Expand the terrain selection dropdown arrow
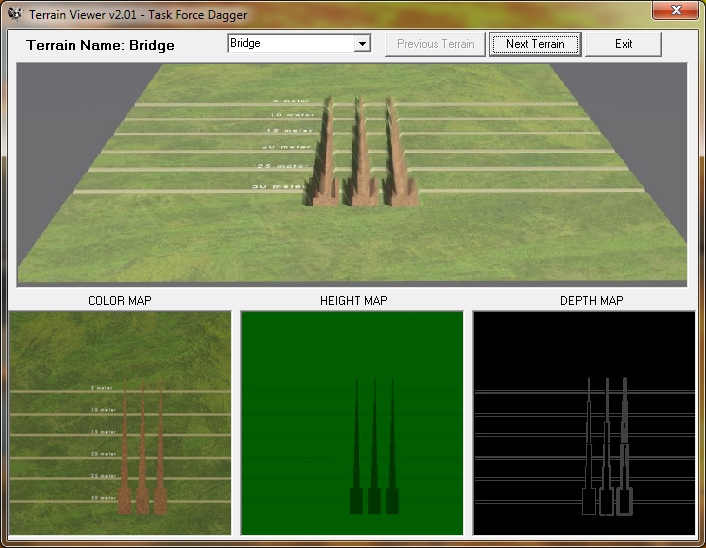Image resolution: width=706 pixels, height=548 pixels. pyautogui.click(x=362, y=44)
